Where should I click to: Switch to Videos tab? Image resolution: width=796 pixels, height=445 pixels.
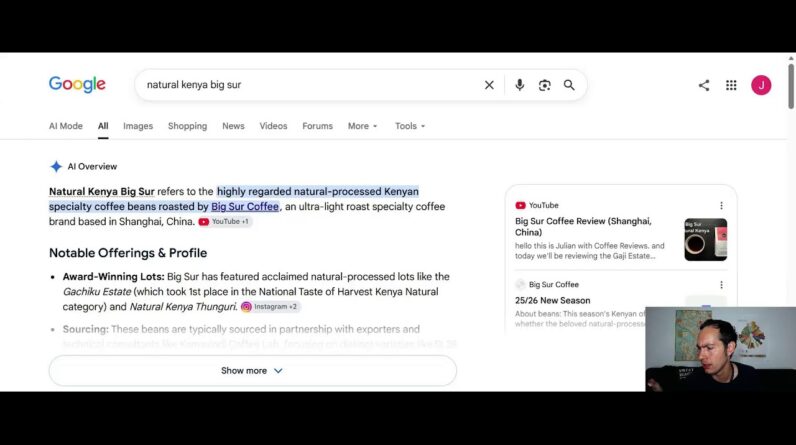point(273,126)
